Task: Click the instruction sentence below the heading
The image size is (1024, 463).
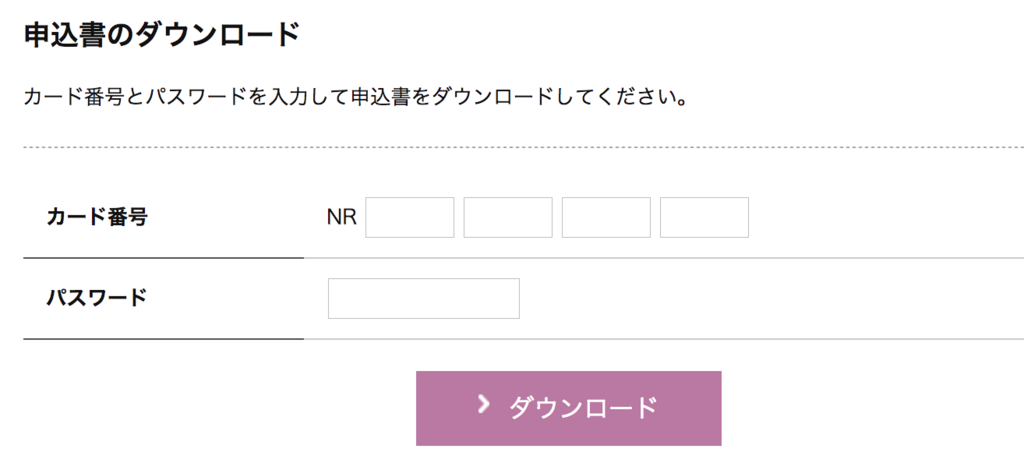Action: point(355,98)
